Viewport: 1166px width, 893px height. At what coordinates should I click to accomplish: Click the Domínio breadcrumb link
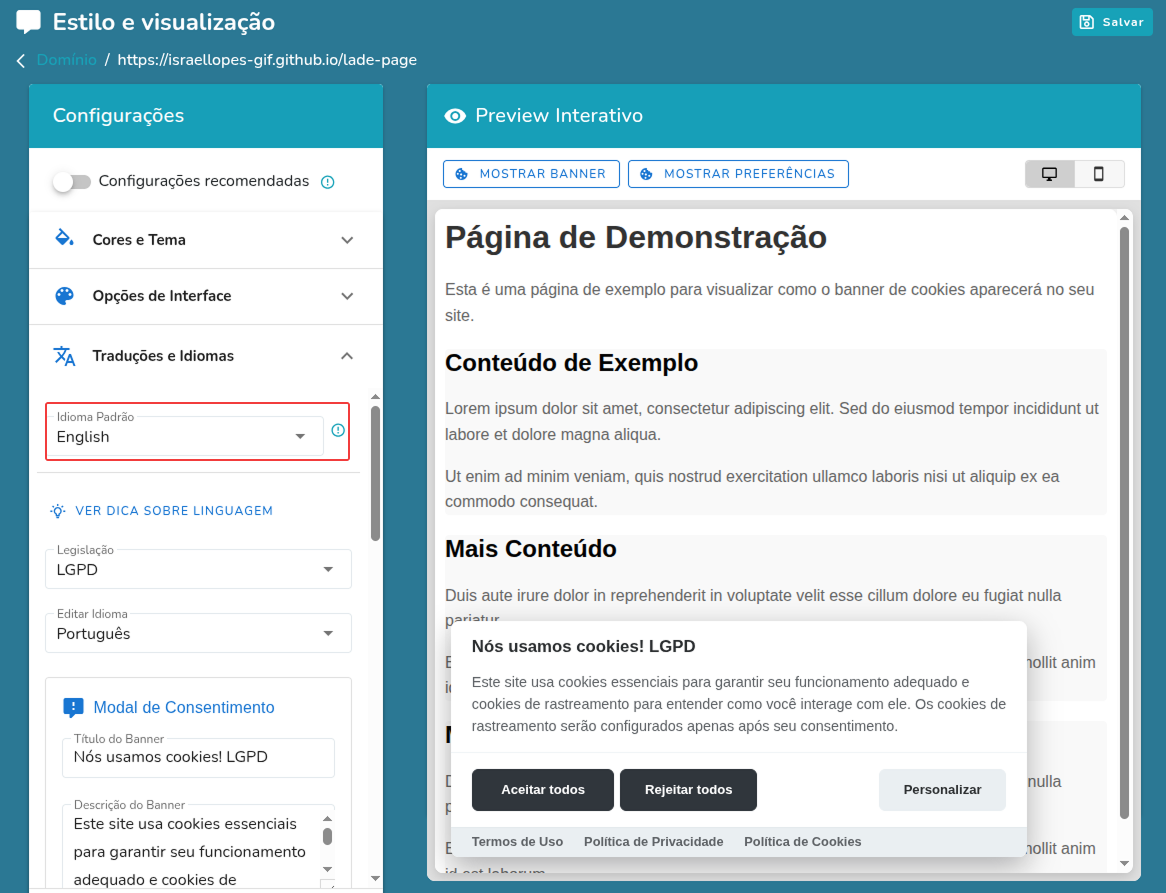pyautogui.click(x=67, y=60)
